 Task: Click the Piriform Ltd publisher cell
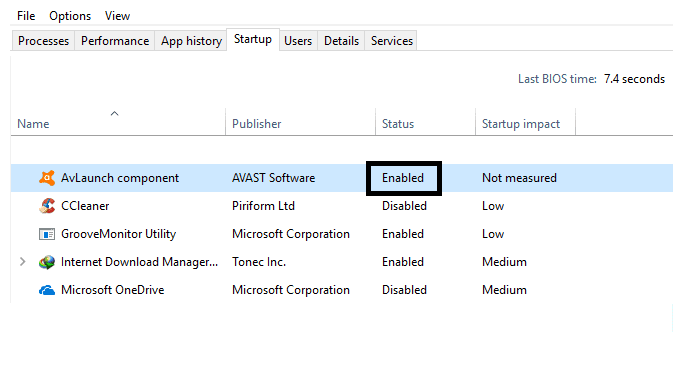pos(263,206)
